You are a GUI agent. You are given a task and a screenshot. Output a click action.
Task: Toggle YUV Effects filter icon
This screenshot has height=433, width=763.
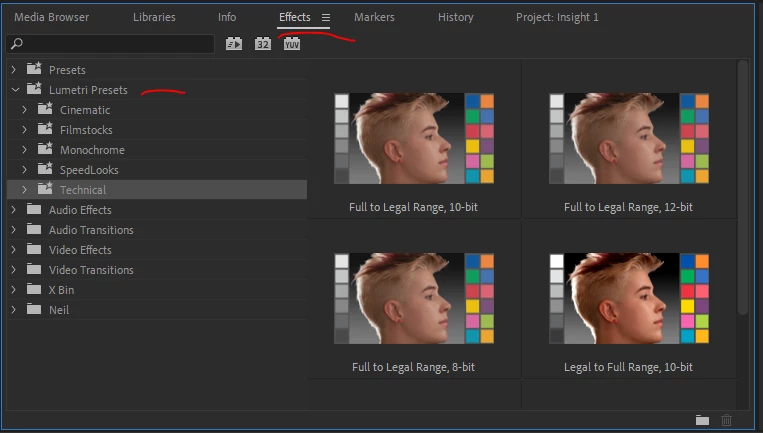(292, 44)
